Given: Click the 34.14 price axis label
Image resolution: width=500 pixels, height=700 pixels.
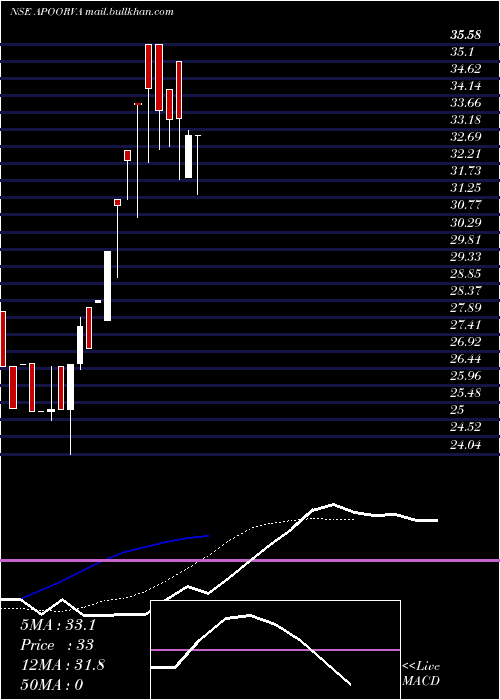Looking at the screenshot, I should [x=466, y=86].
